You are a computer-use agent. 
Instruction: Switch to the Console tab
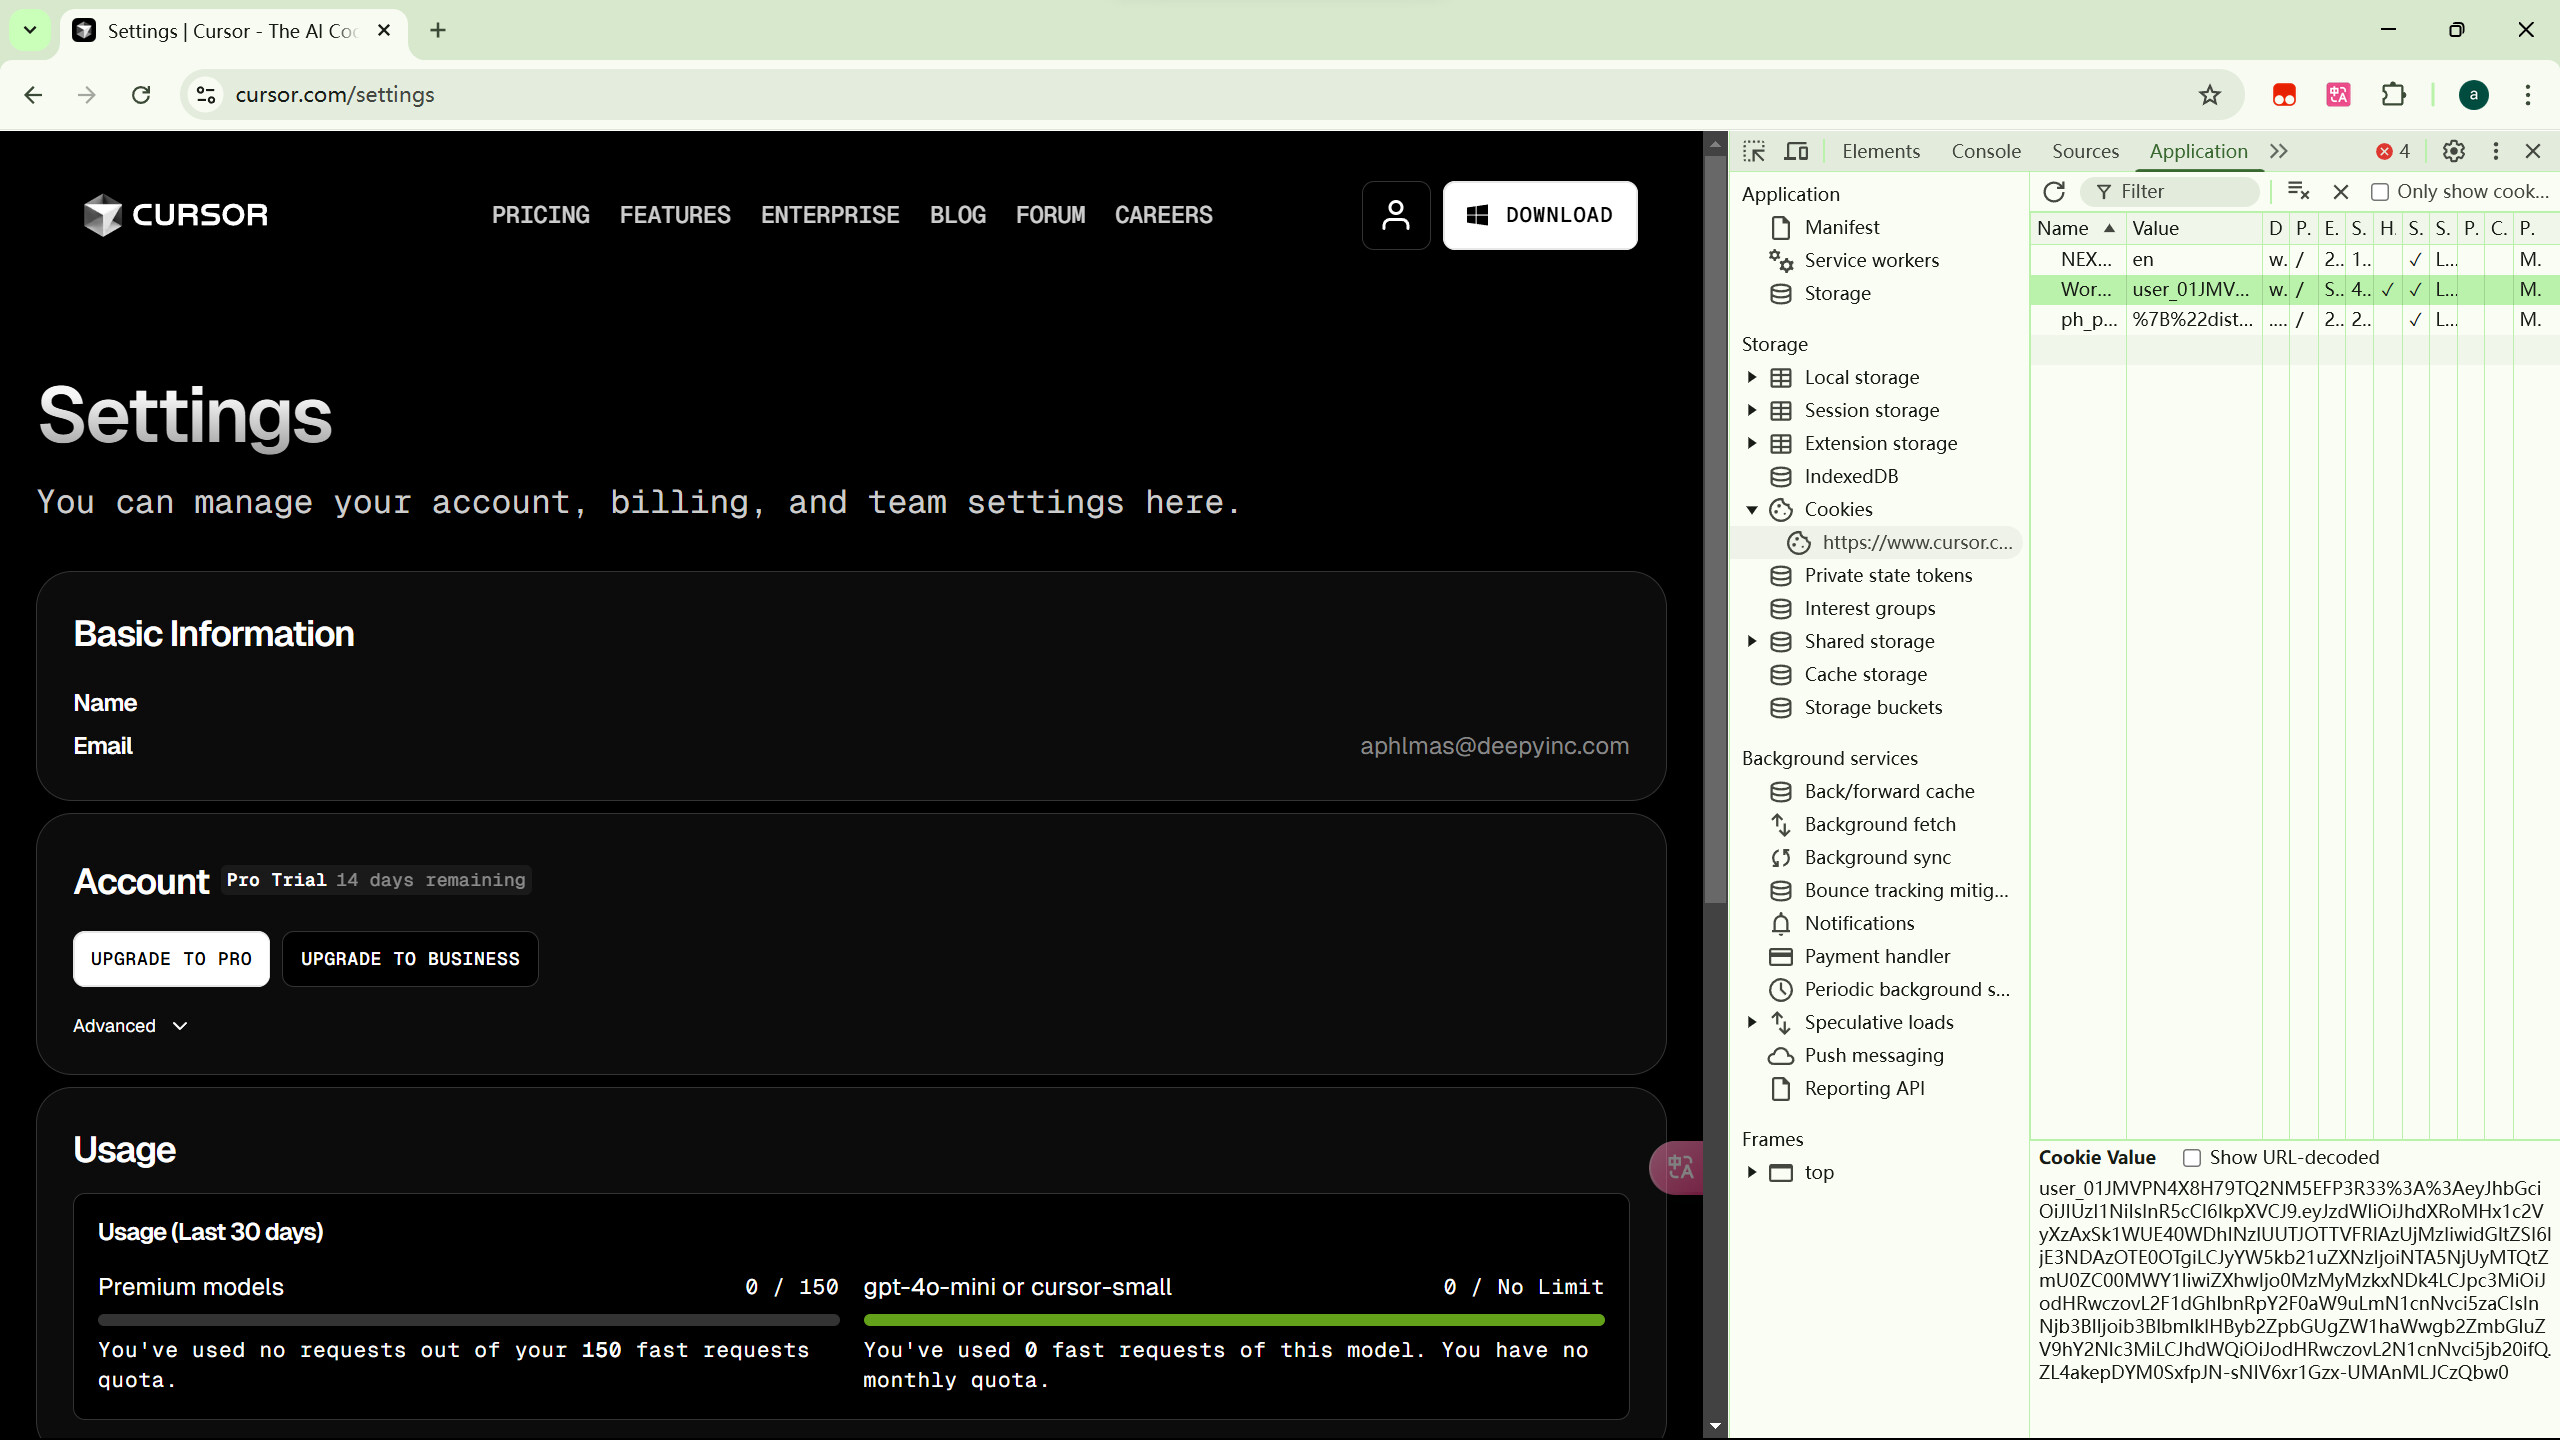(1985, 151)
